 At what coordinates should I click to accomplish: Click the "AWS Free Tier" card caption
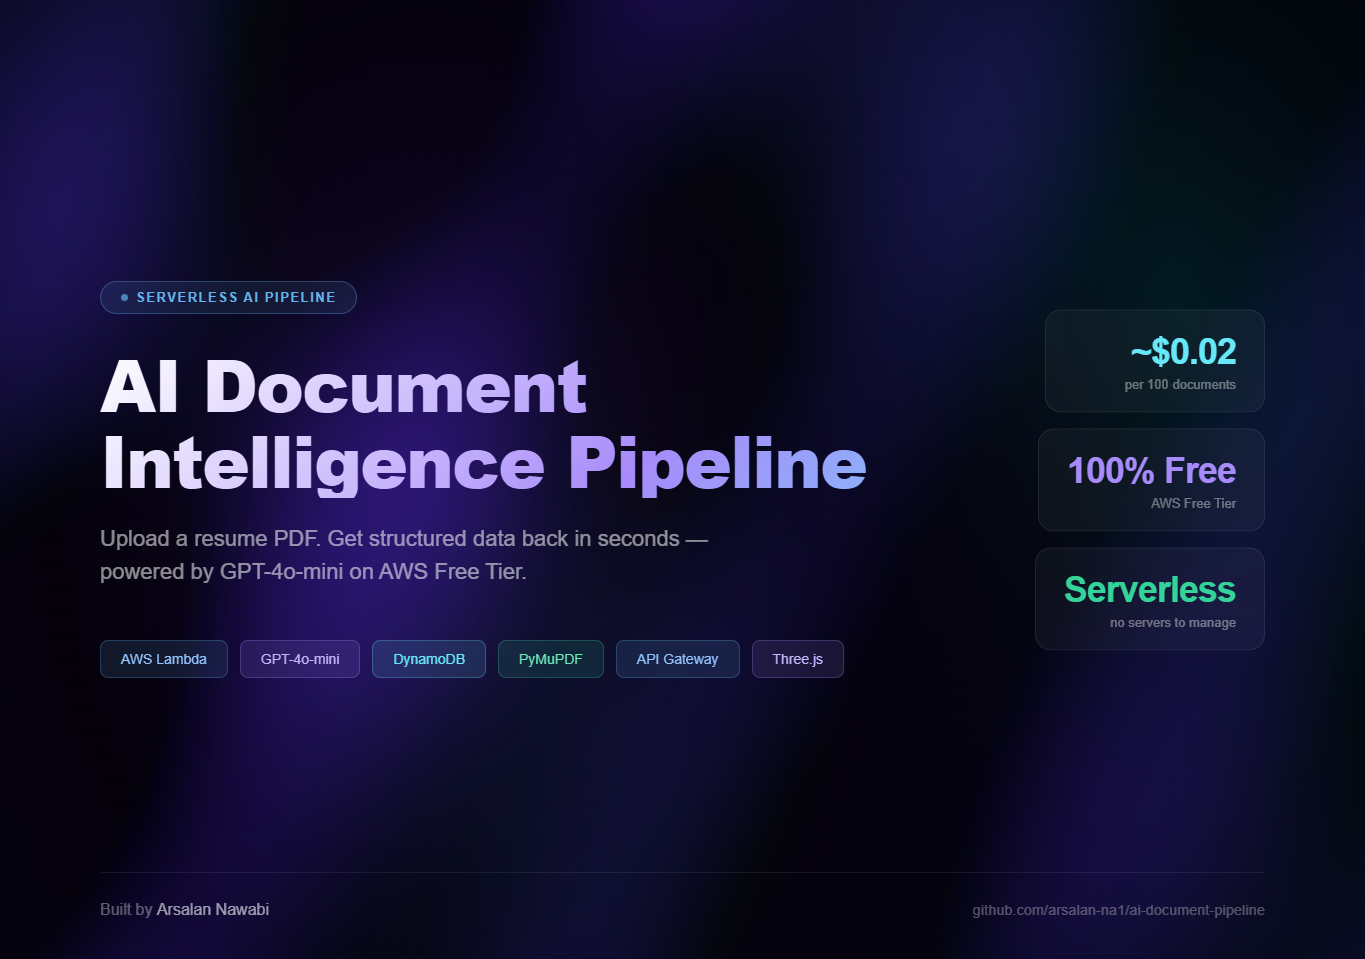point(1193,504)
